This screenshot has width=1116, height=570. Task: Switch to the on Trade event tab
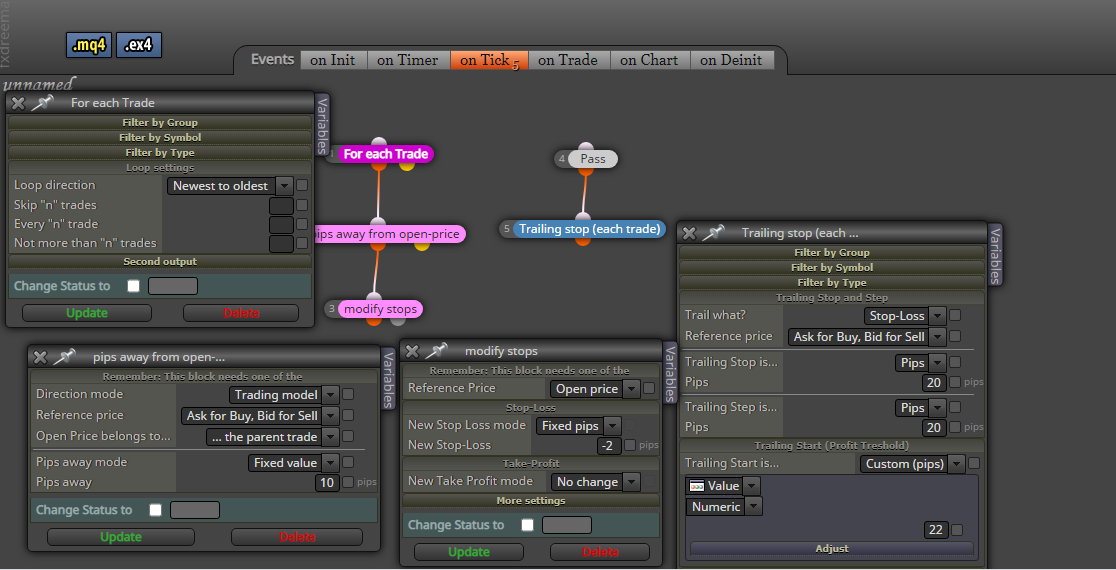(568, 60)
